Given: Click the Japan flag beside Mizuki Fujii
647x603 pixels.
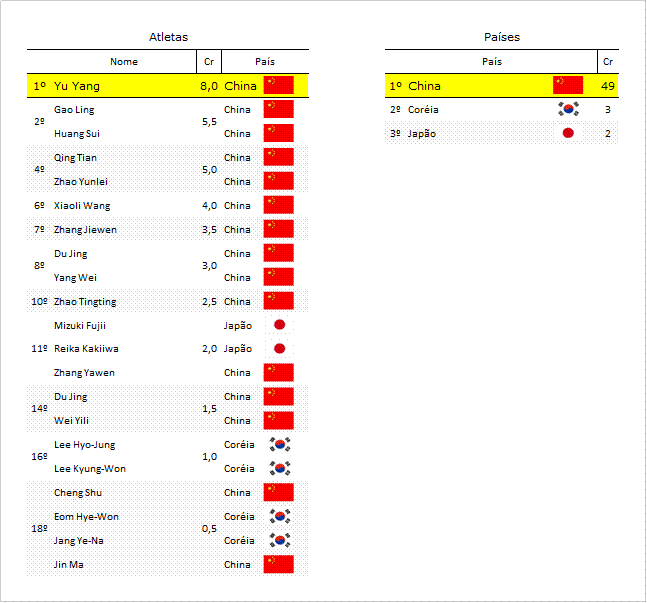Looking at the screenshot, I should point(279,325).
